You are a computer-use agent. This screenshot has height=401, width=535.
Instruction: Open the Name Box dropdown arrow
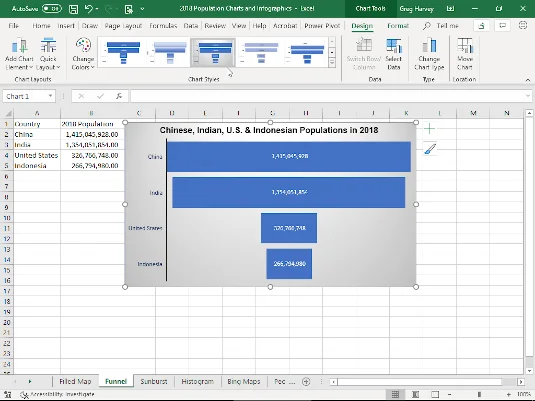pos(50,96)
